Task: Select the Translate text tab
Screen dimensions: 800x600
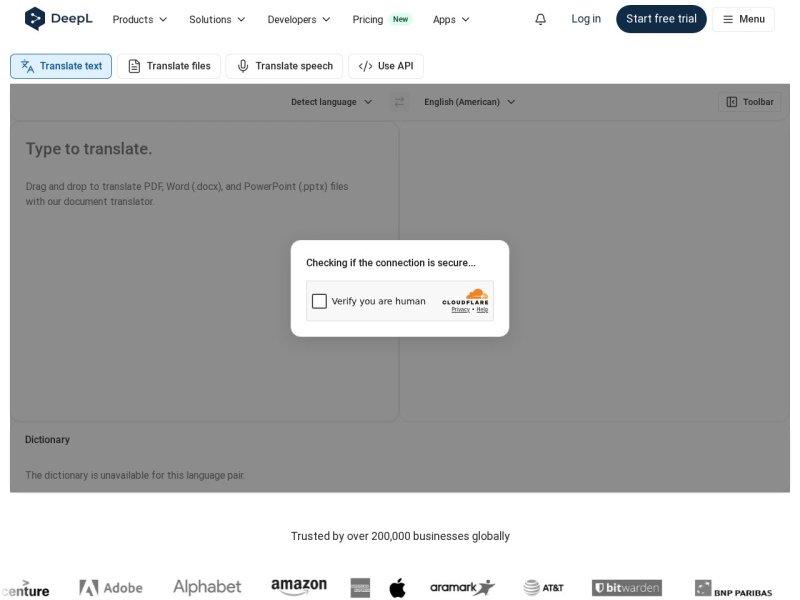Action: pyautogui.click(x=61, y=66)
